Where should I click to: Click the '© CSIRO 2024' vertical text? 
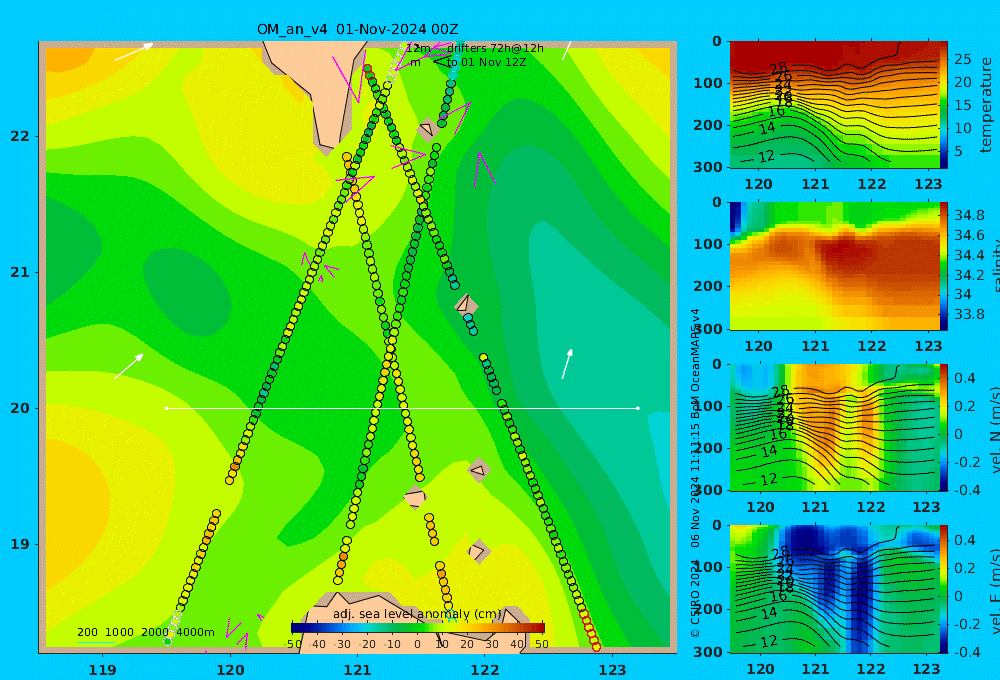pyautogui.click(x=695, y=598)
